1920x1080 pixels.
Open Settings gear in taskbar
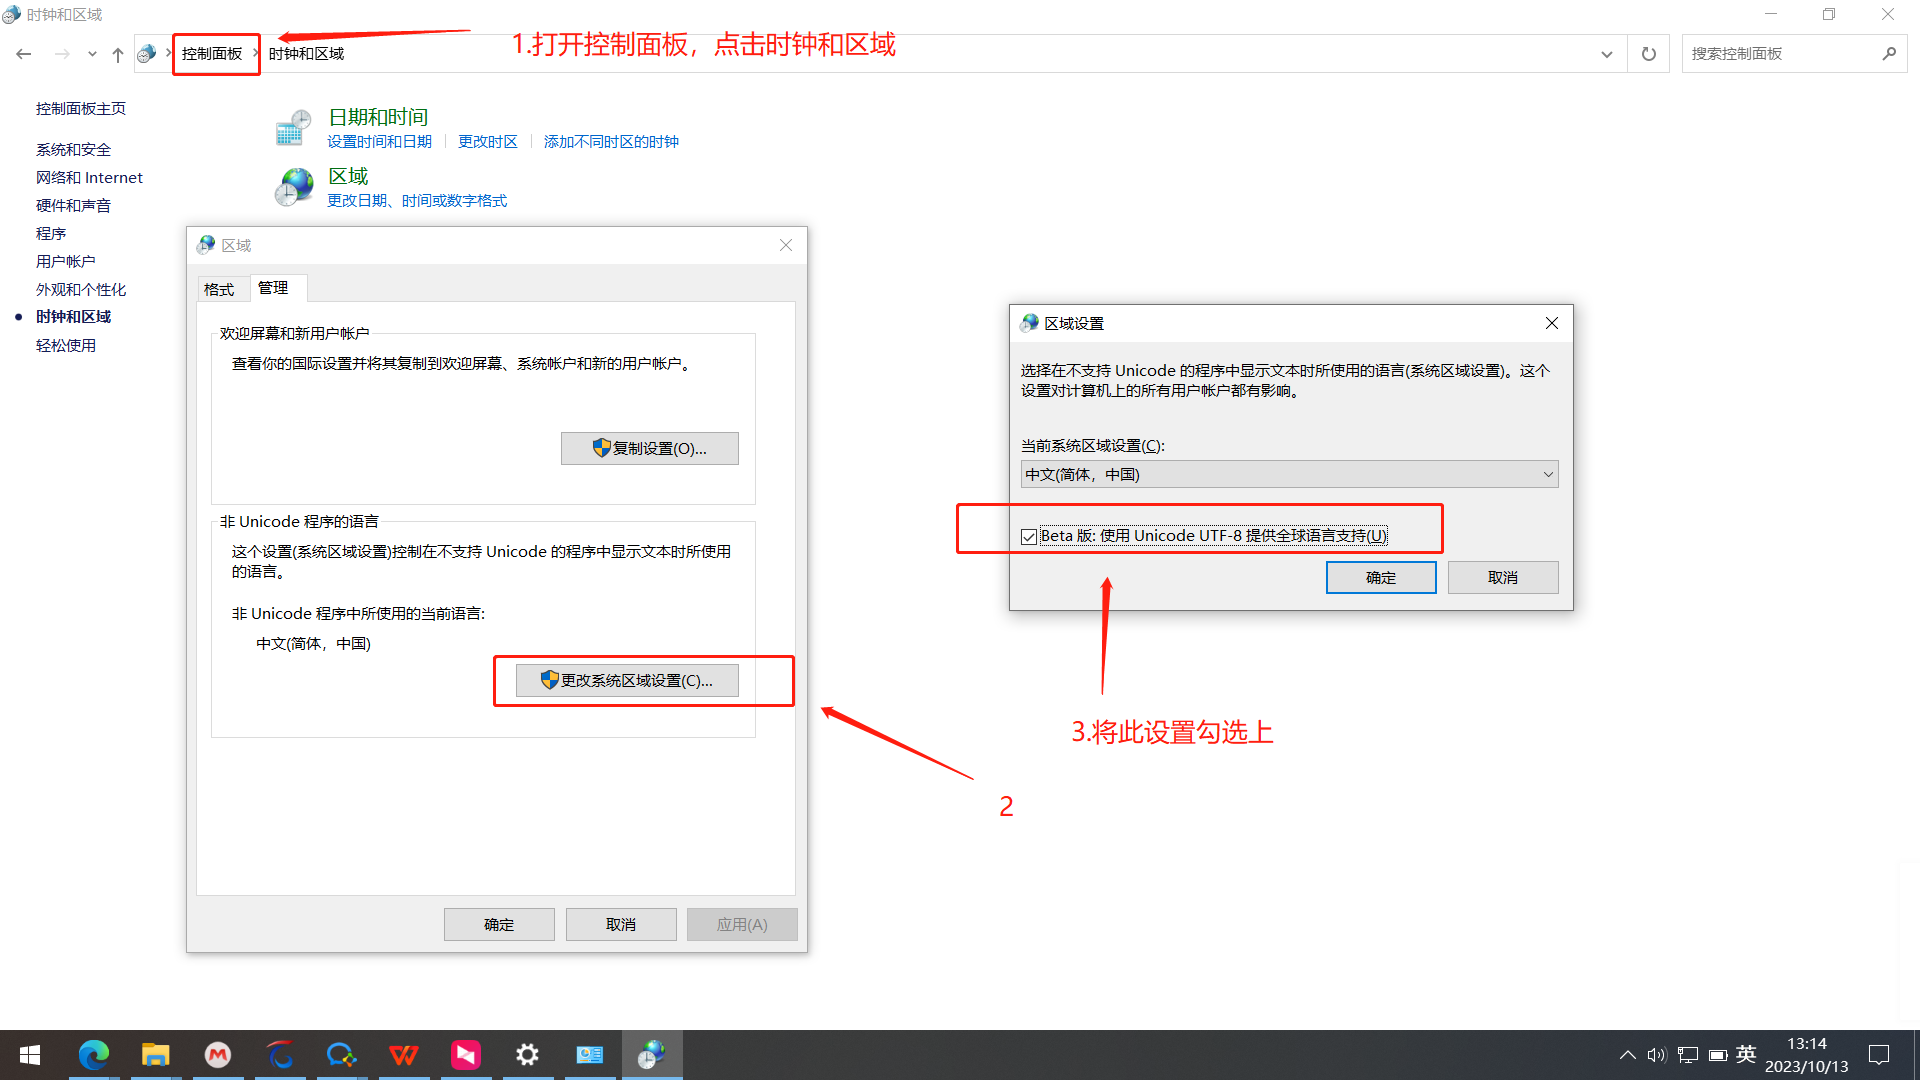527,1054
